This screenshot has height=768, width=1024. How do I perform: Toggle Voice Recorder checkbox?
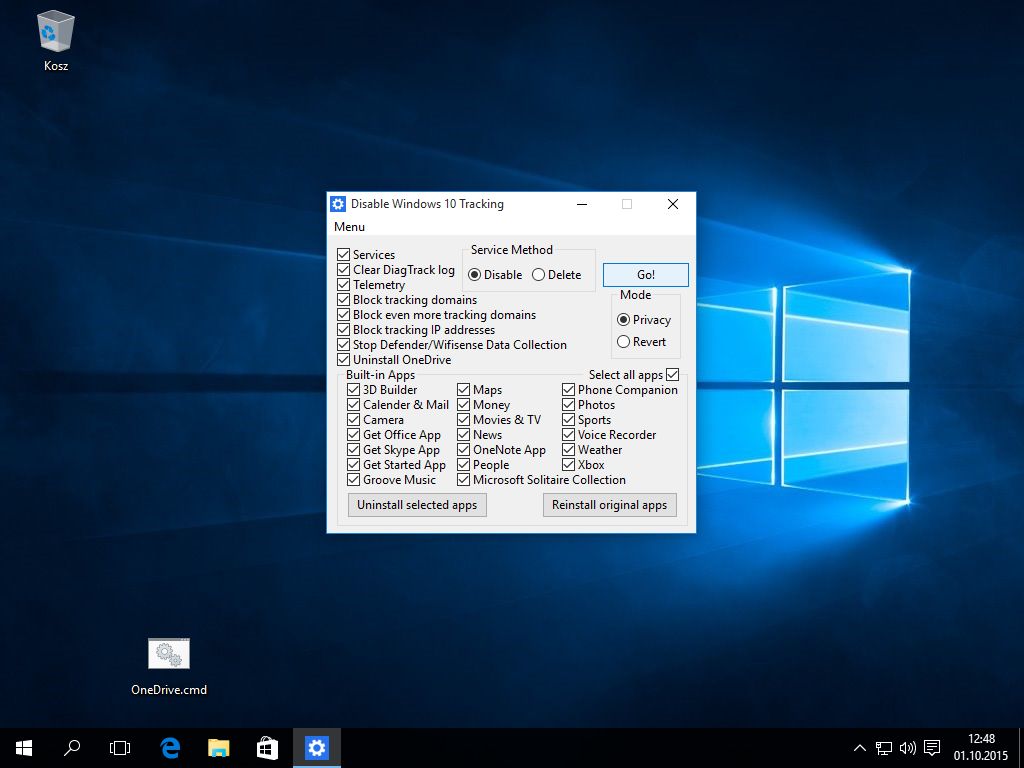coord(568,434)
